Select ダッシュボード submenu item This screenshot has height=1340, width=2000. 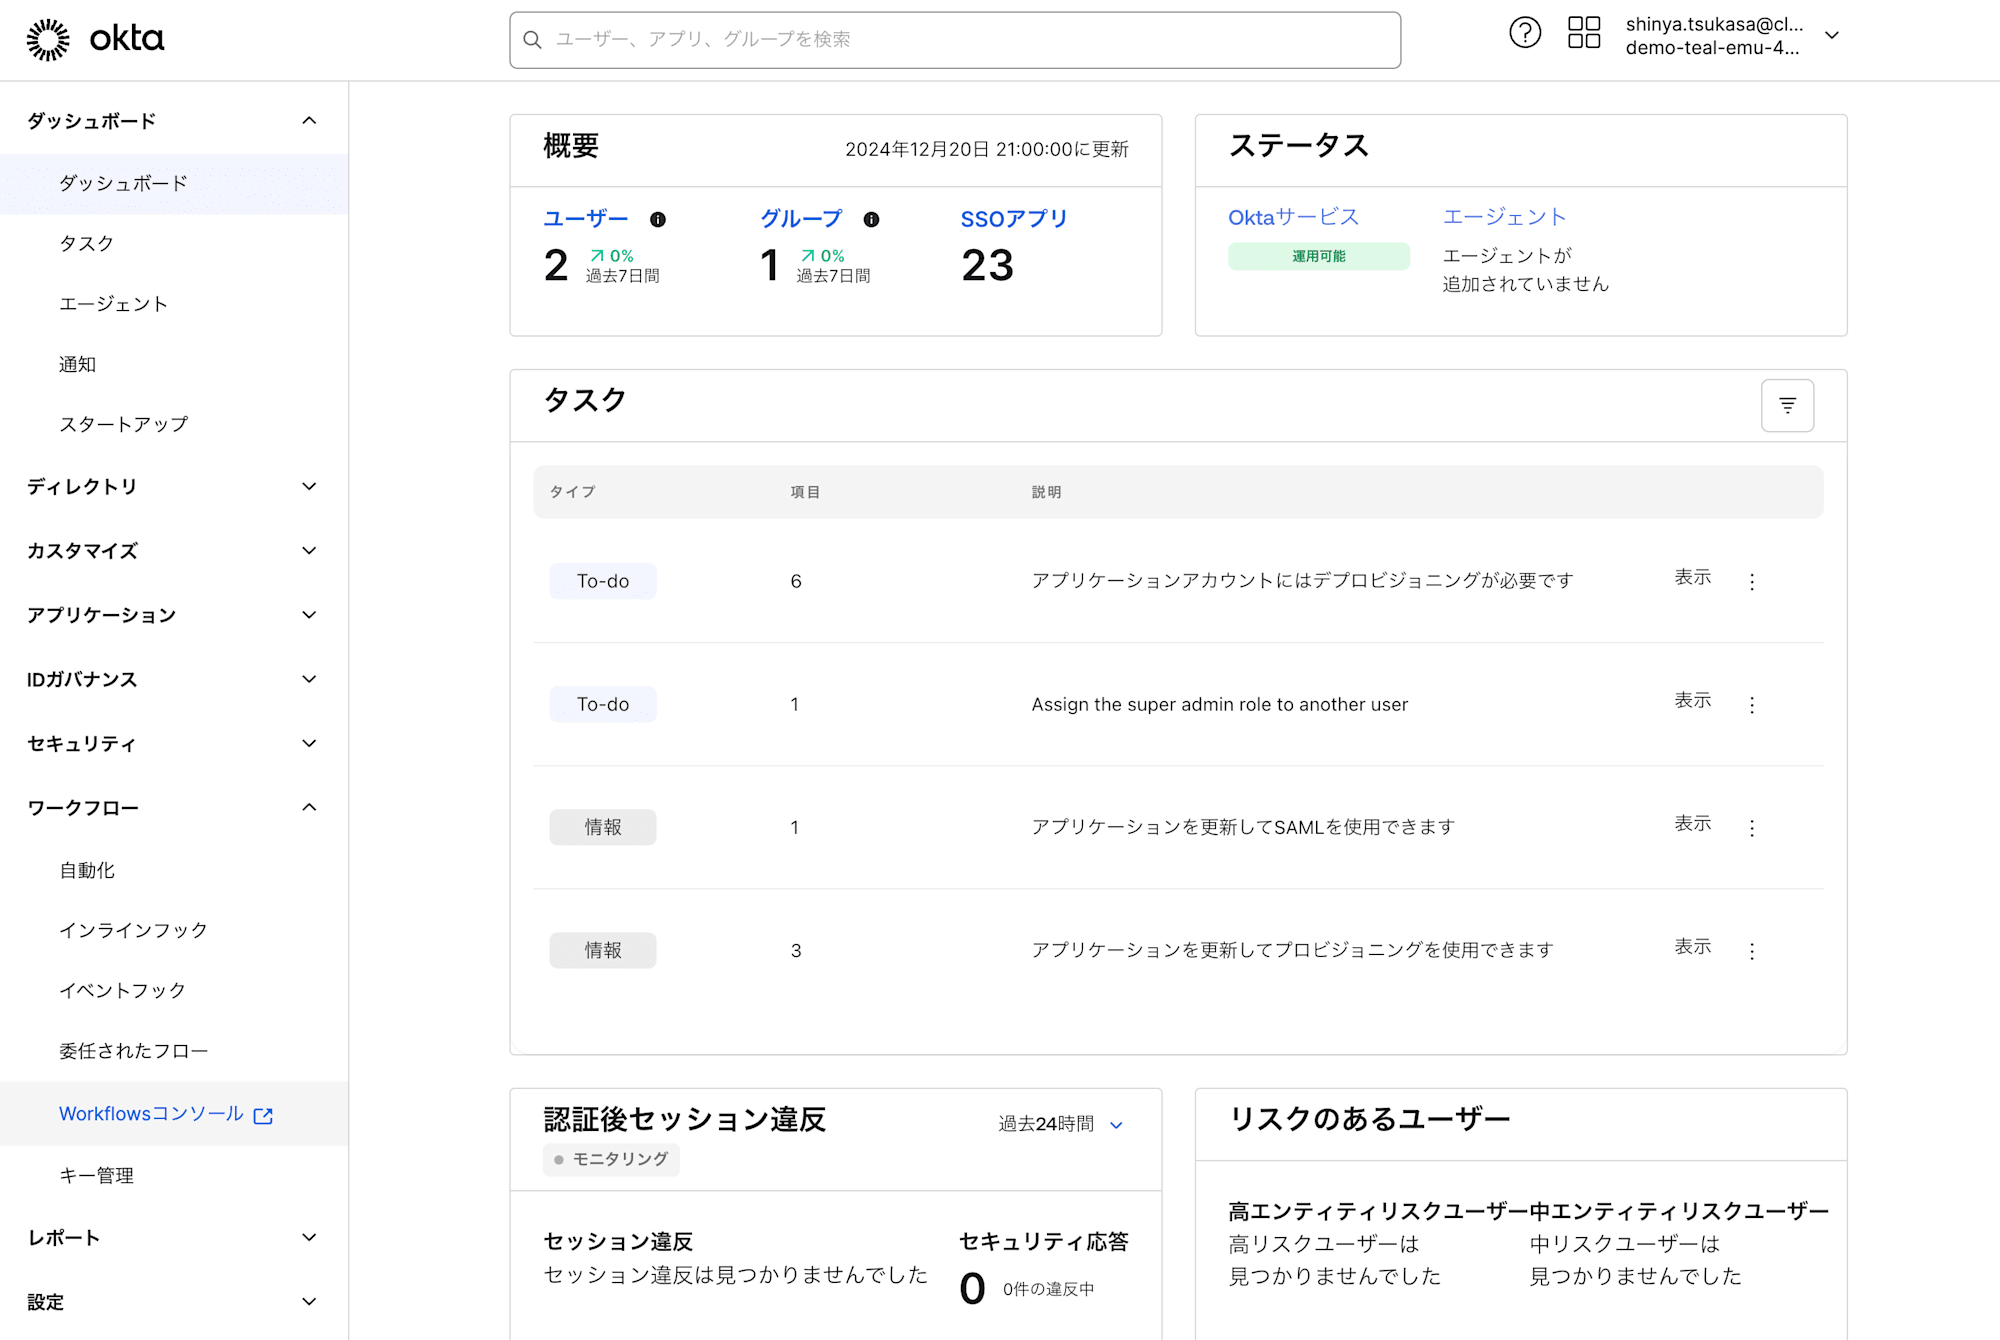click(x=174, y=184)
